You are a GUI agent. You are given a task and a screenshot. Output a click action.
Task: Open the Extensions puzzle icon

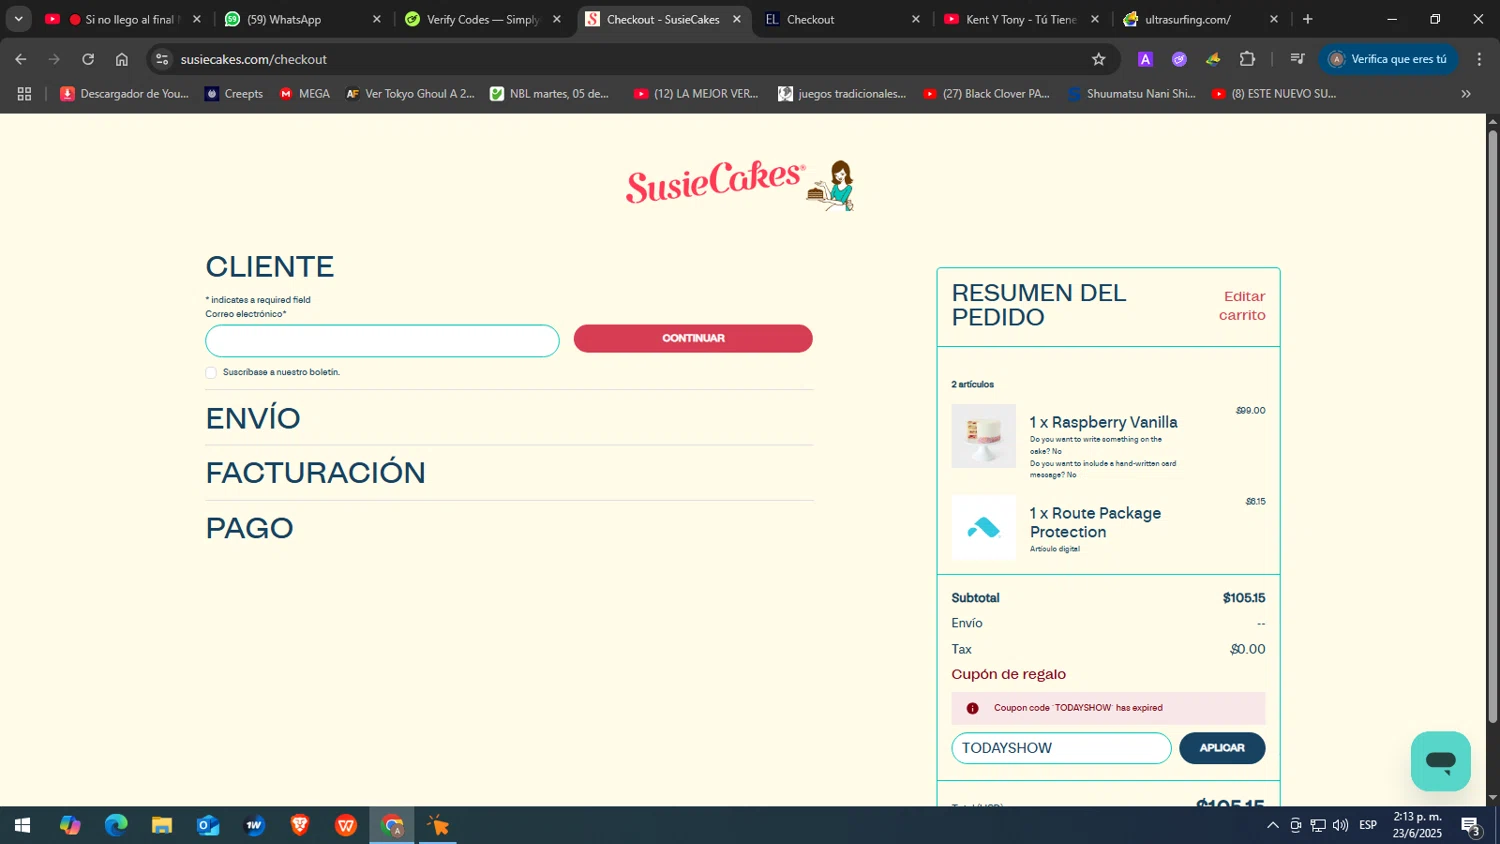1247,59
